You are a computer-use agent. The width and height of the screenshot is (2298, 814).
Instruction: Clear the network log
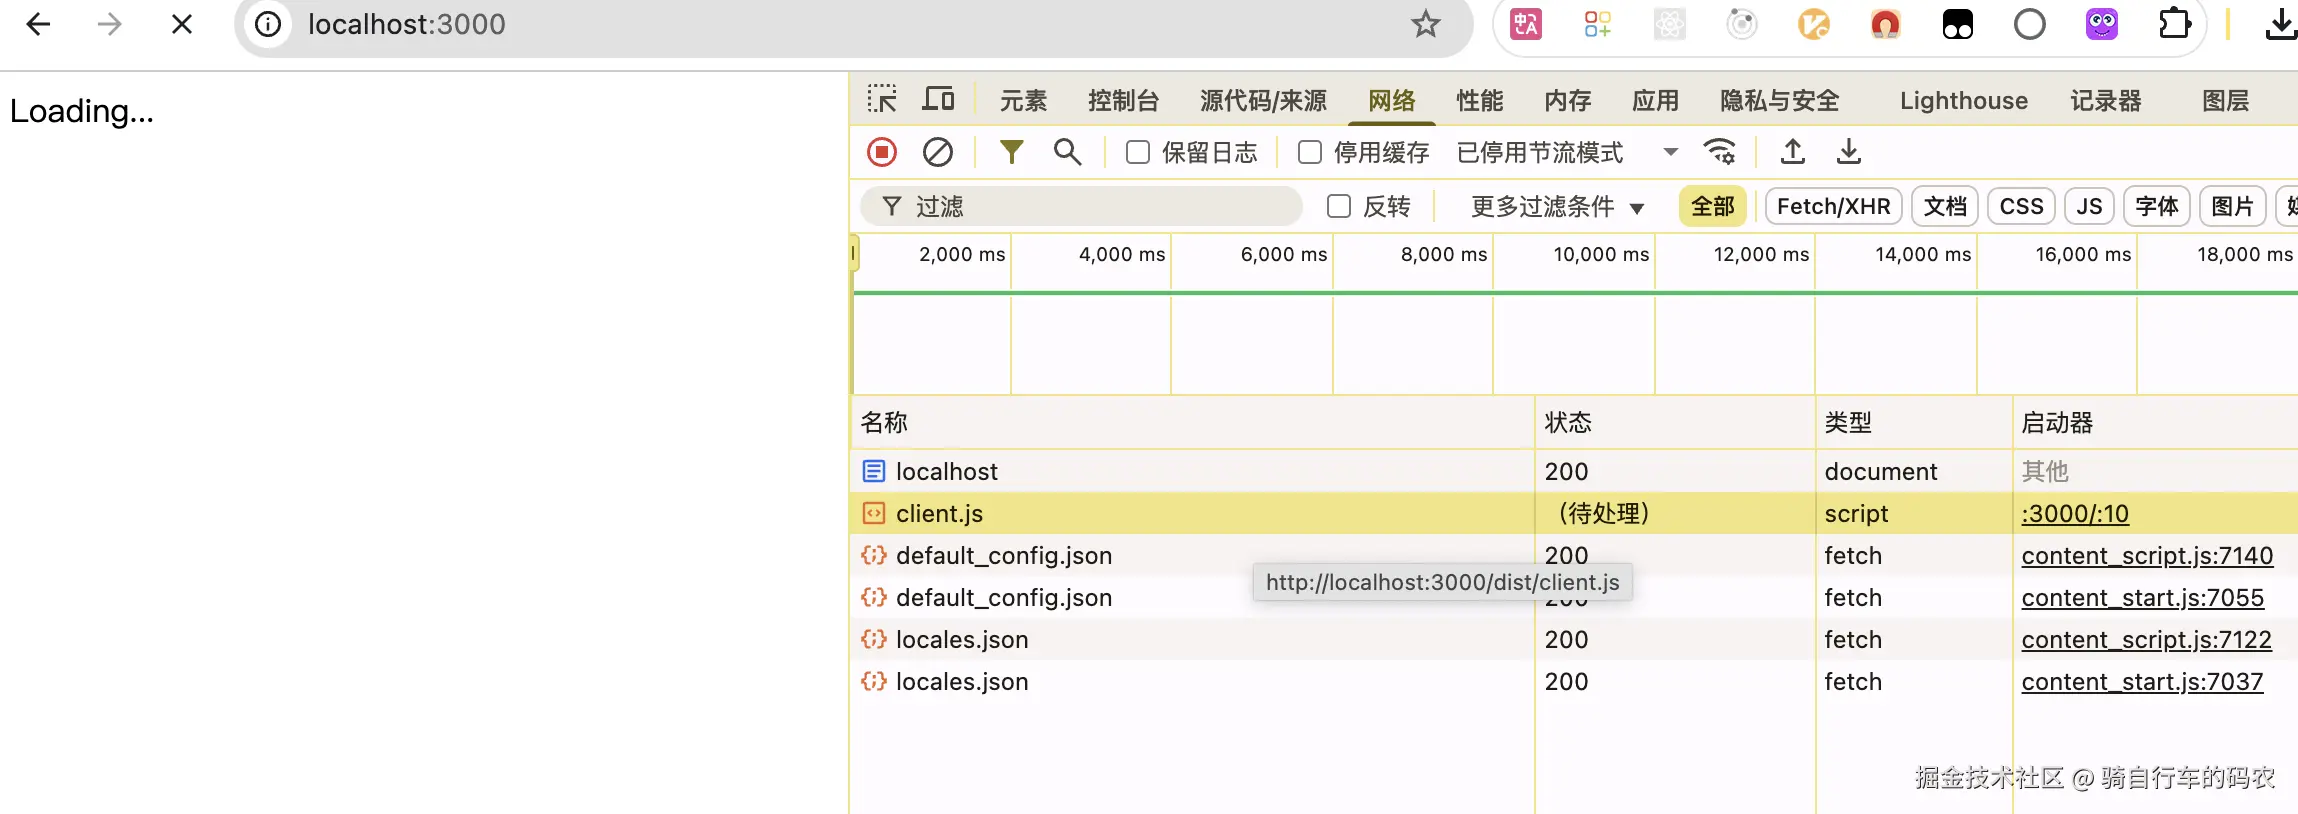pyautogui.click(x=937, y=152)
